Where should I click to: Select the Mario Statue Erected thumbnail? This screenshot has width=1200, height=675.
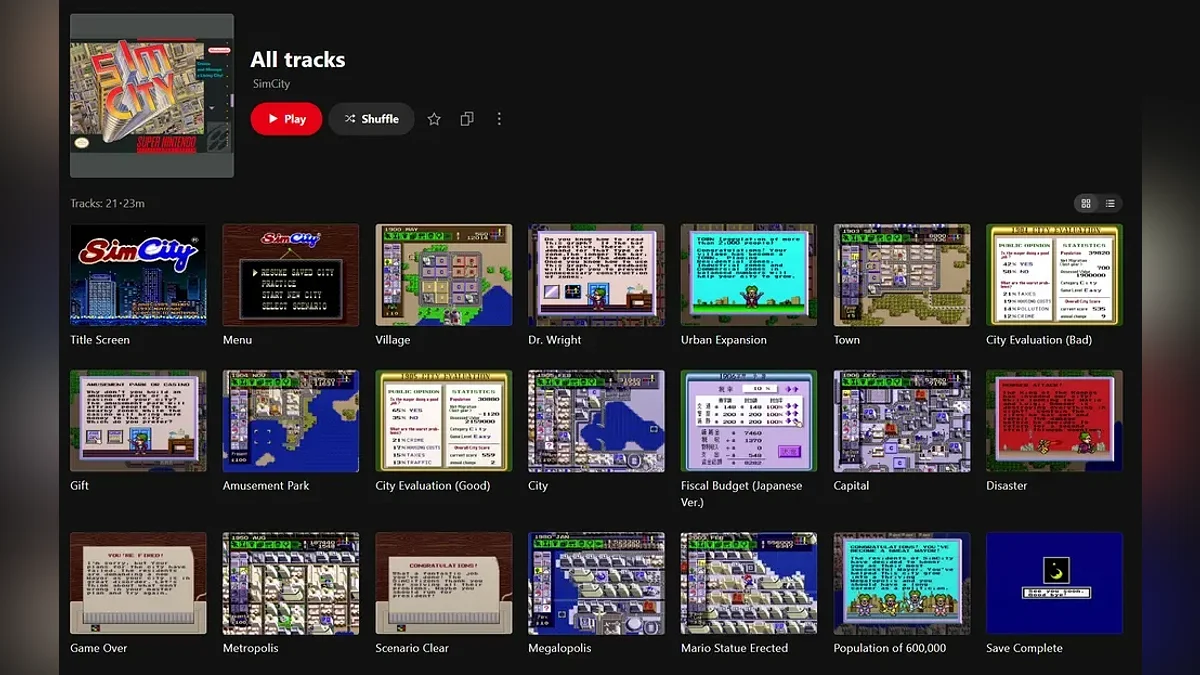coord(749,583)
